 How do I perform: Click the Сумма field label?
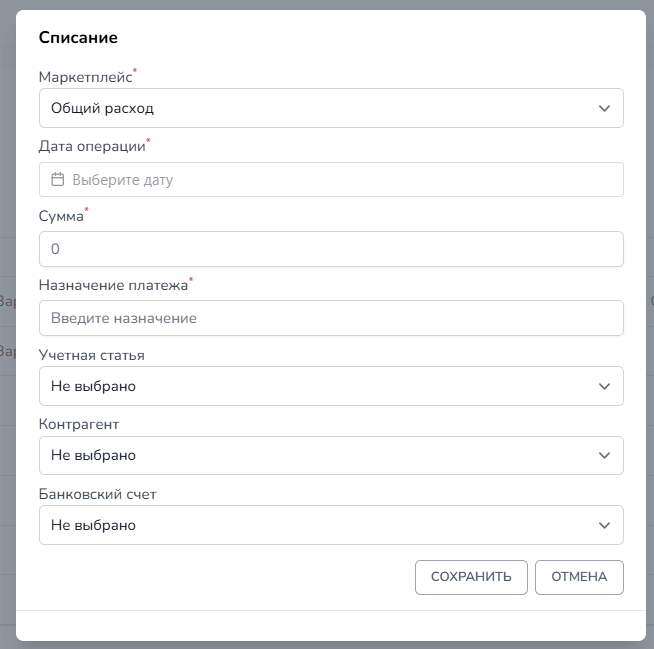point(61,216)
